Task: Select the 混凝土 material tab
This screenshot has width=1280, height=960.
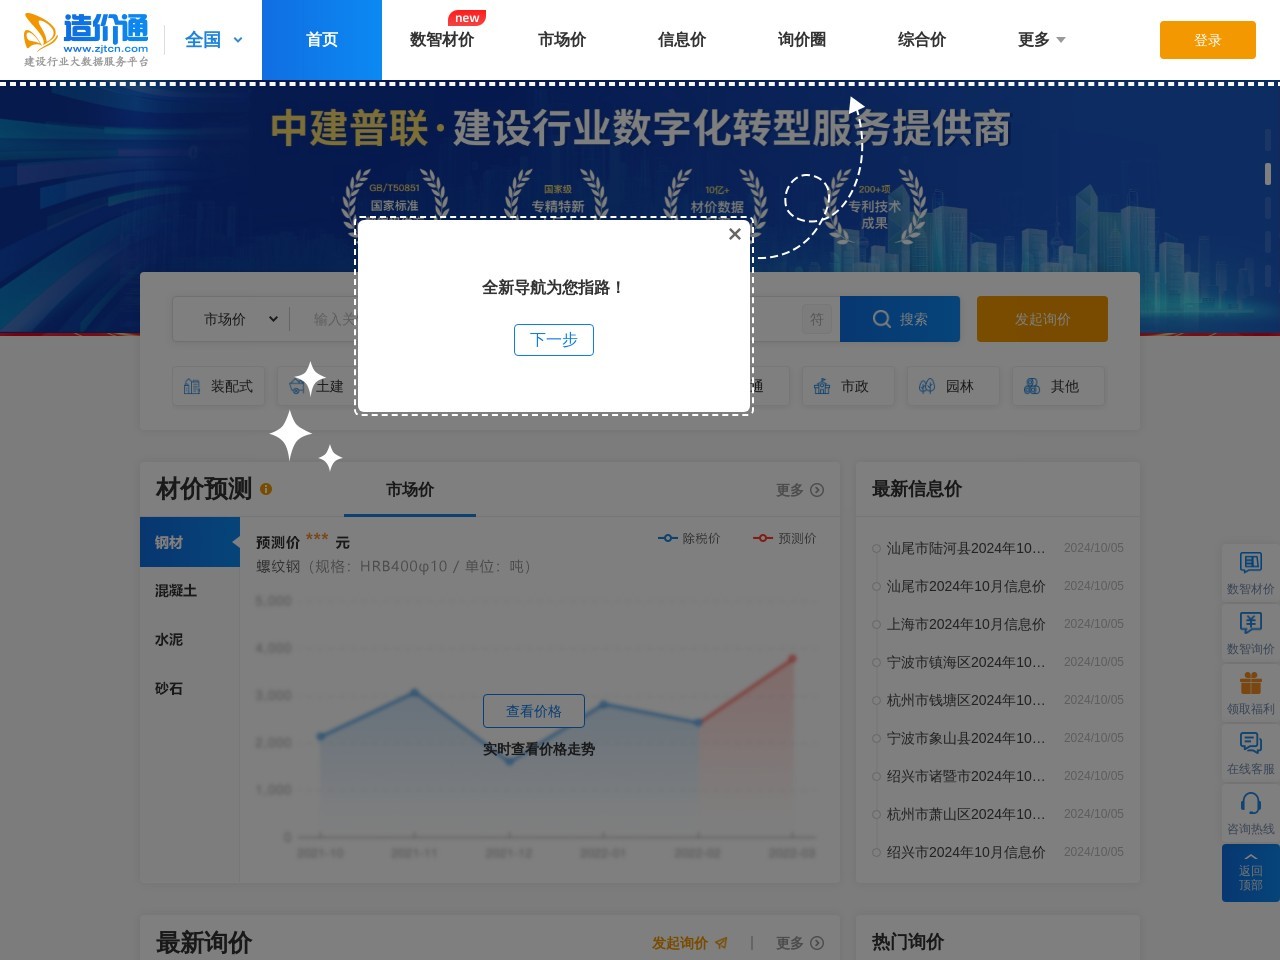Action: tap(175, 590)
